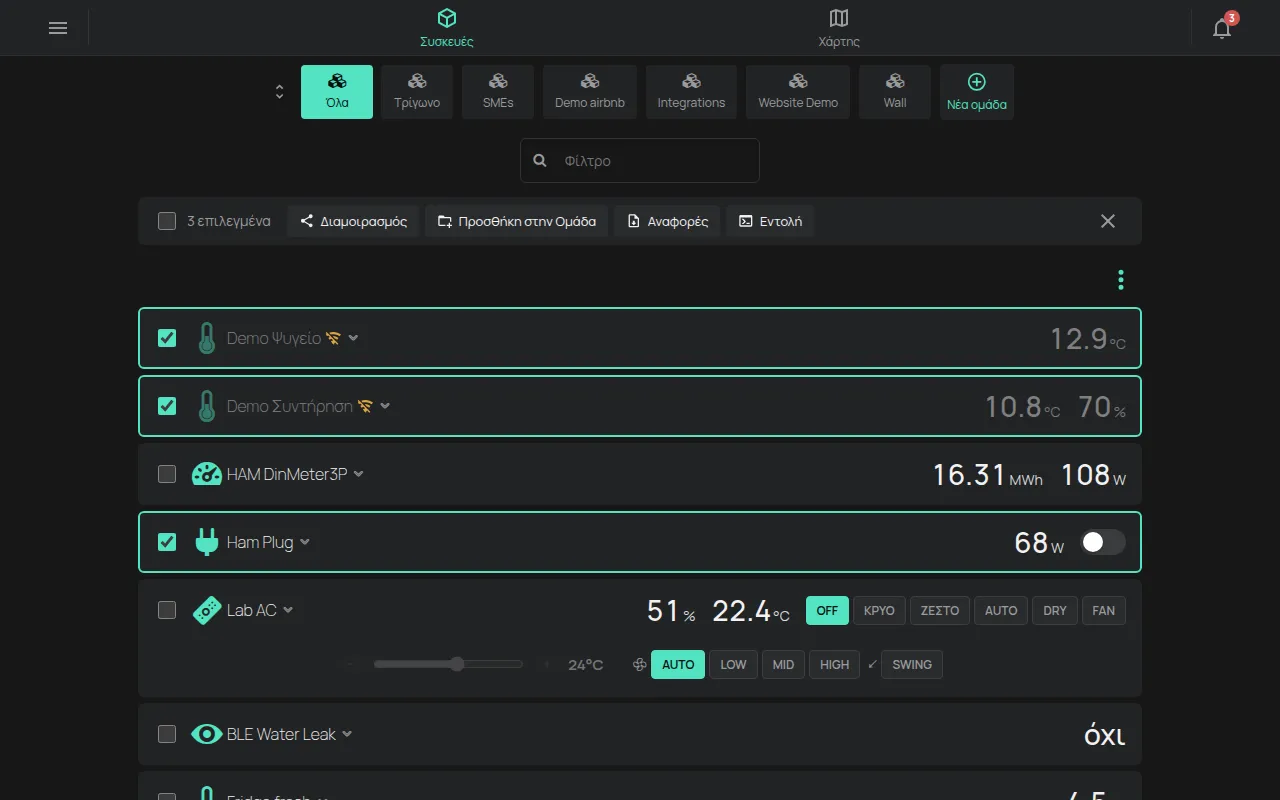
Task: Switch to the Χάρτης tab
Action: [839, 28]
